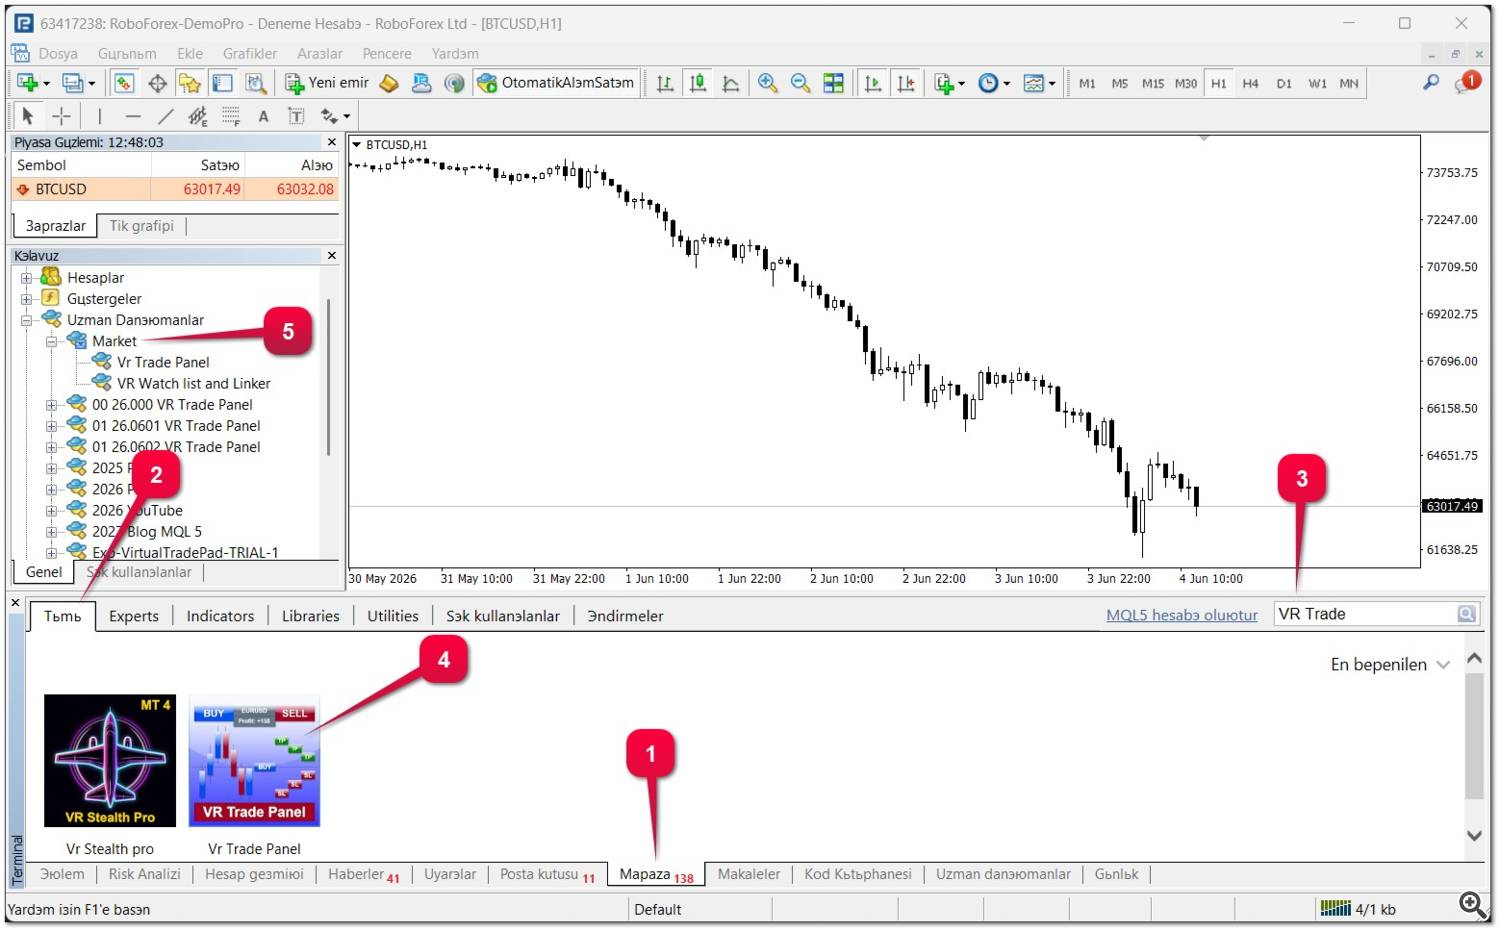Switch timeframe to M1
Image resolution: width=1500 pixels, height=931 pixels.
tap(1087, 83)
